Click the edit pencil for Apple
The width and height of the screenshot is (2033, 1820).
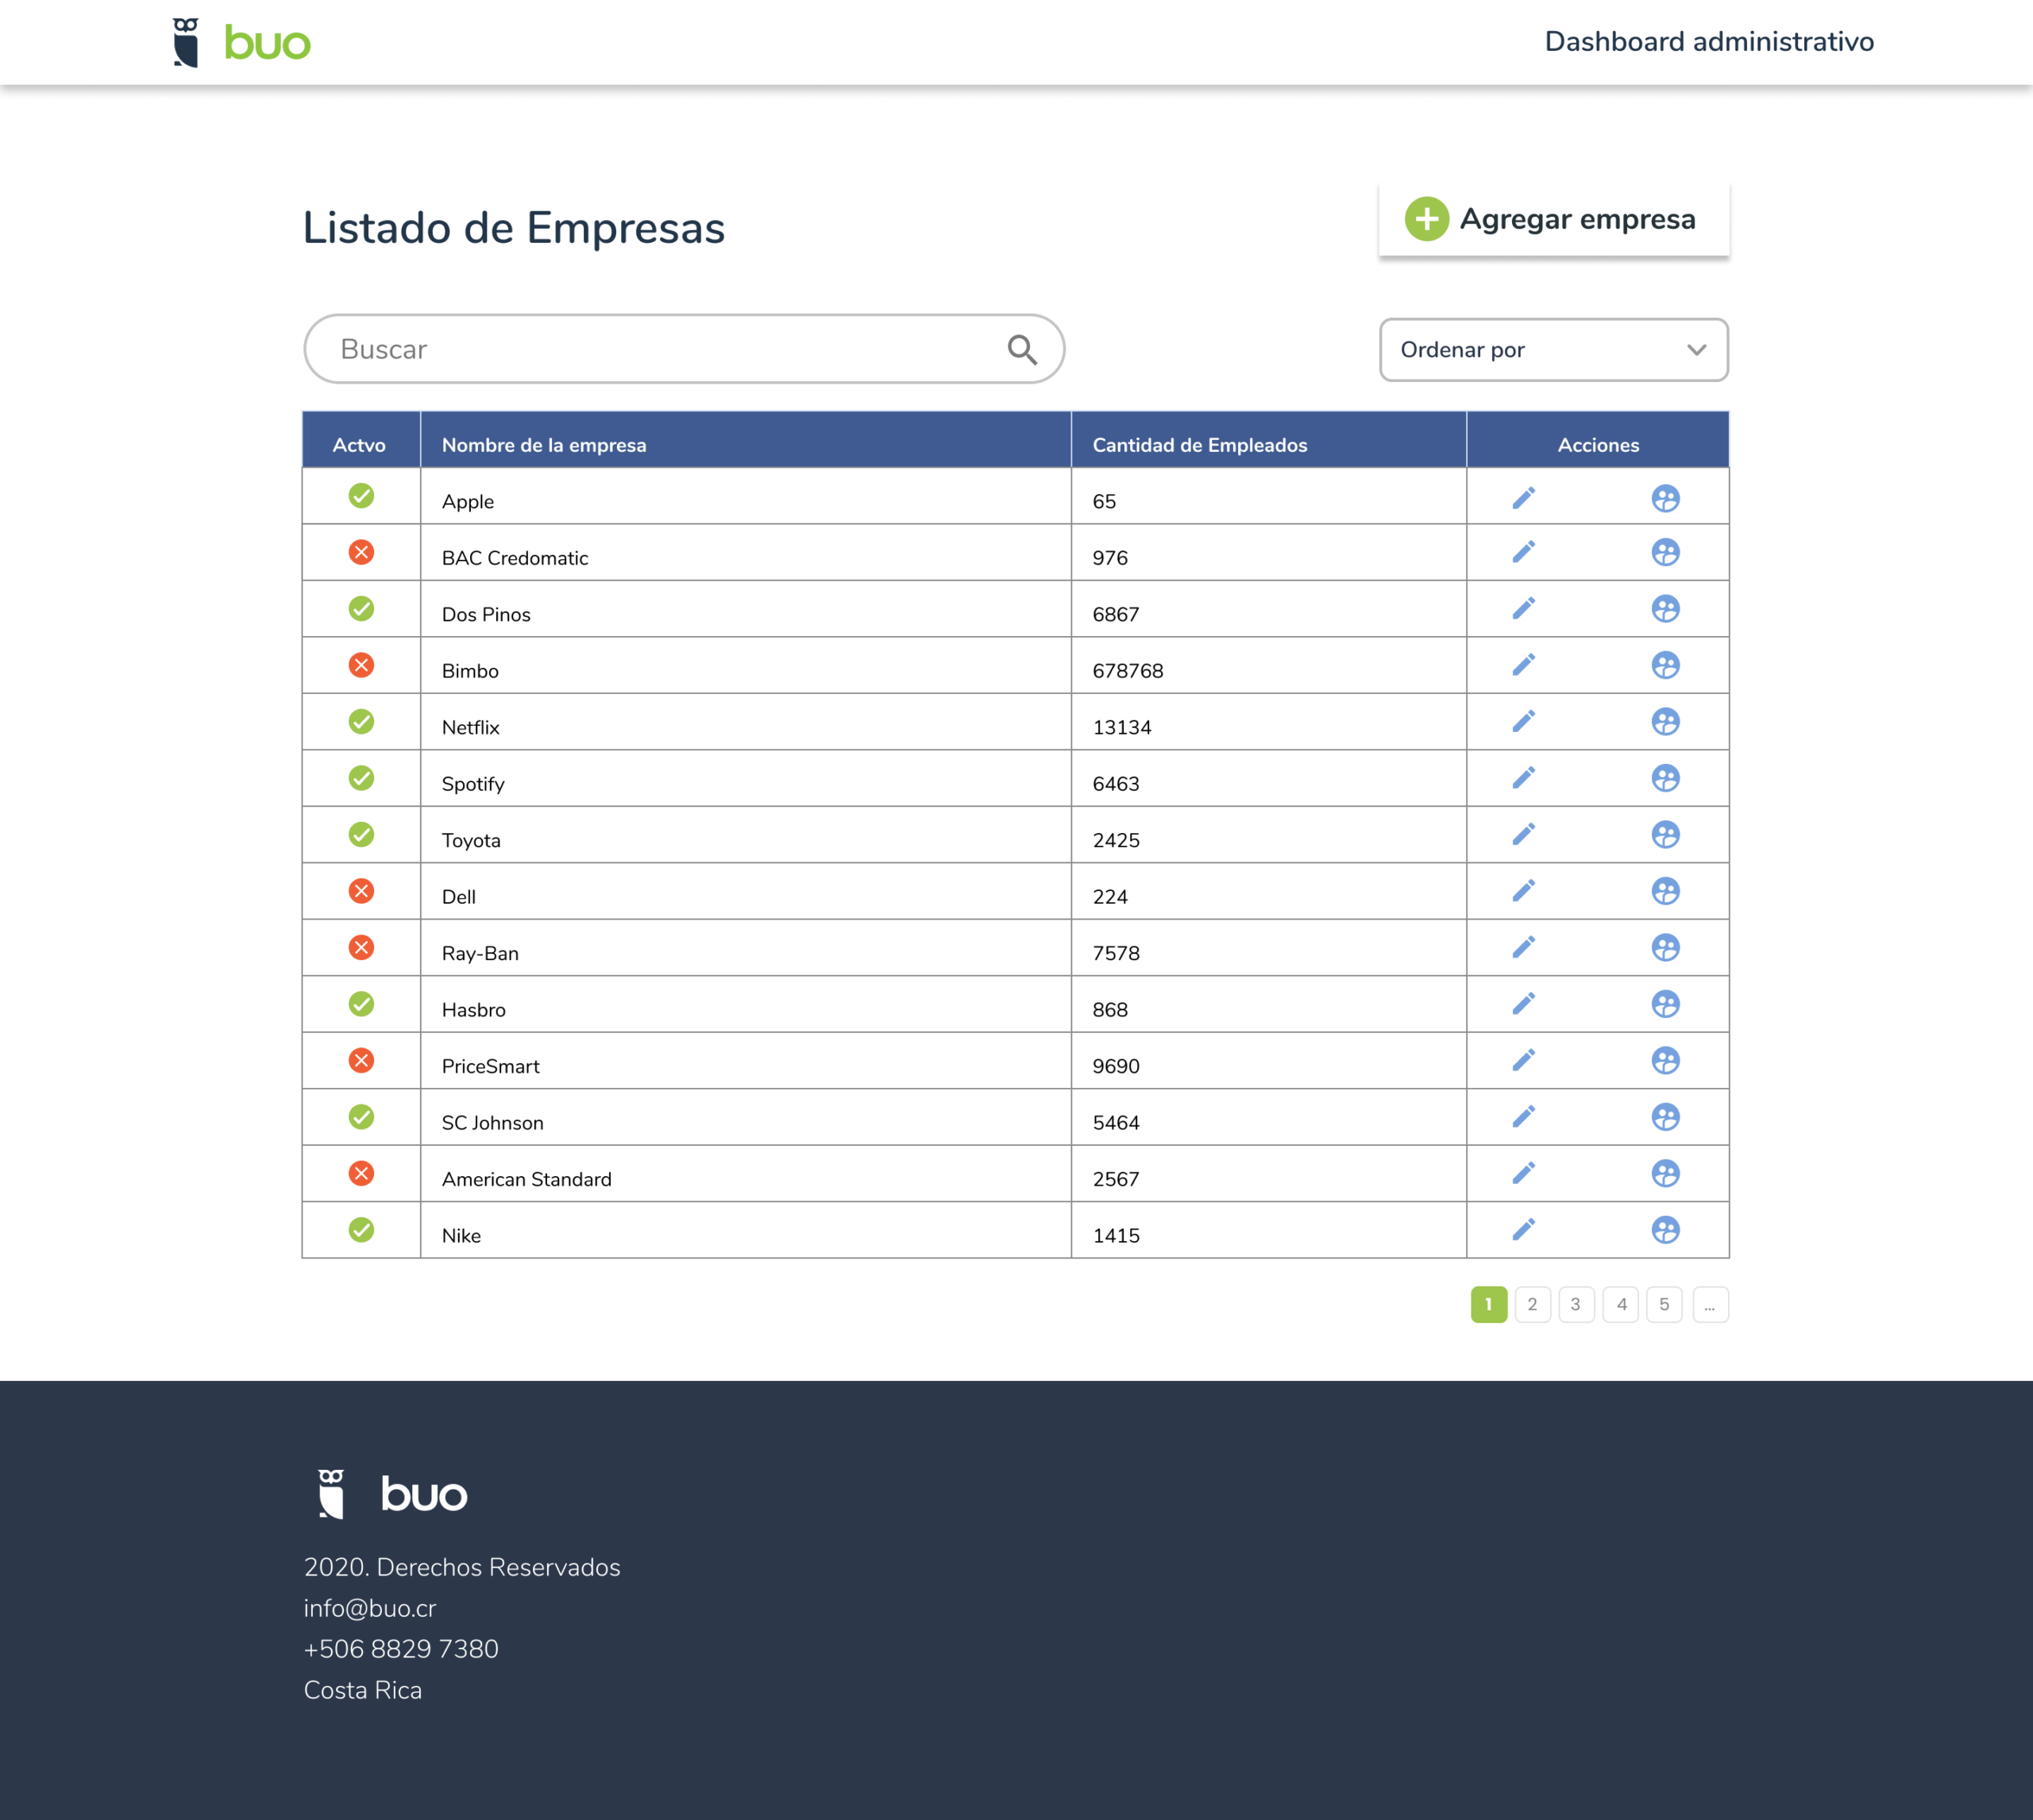tap(1523, 498)
